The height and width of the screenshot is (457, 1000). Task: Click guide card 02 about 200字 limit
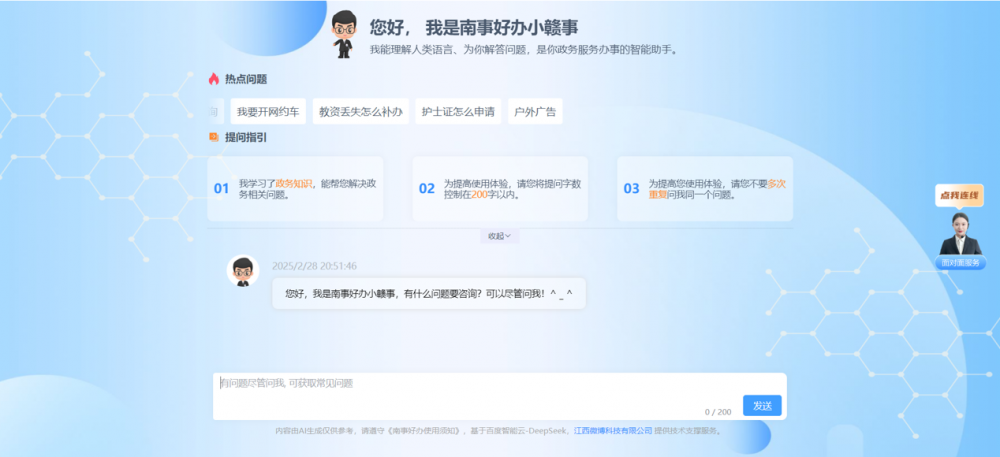click(x=500, y=189)
